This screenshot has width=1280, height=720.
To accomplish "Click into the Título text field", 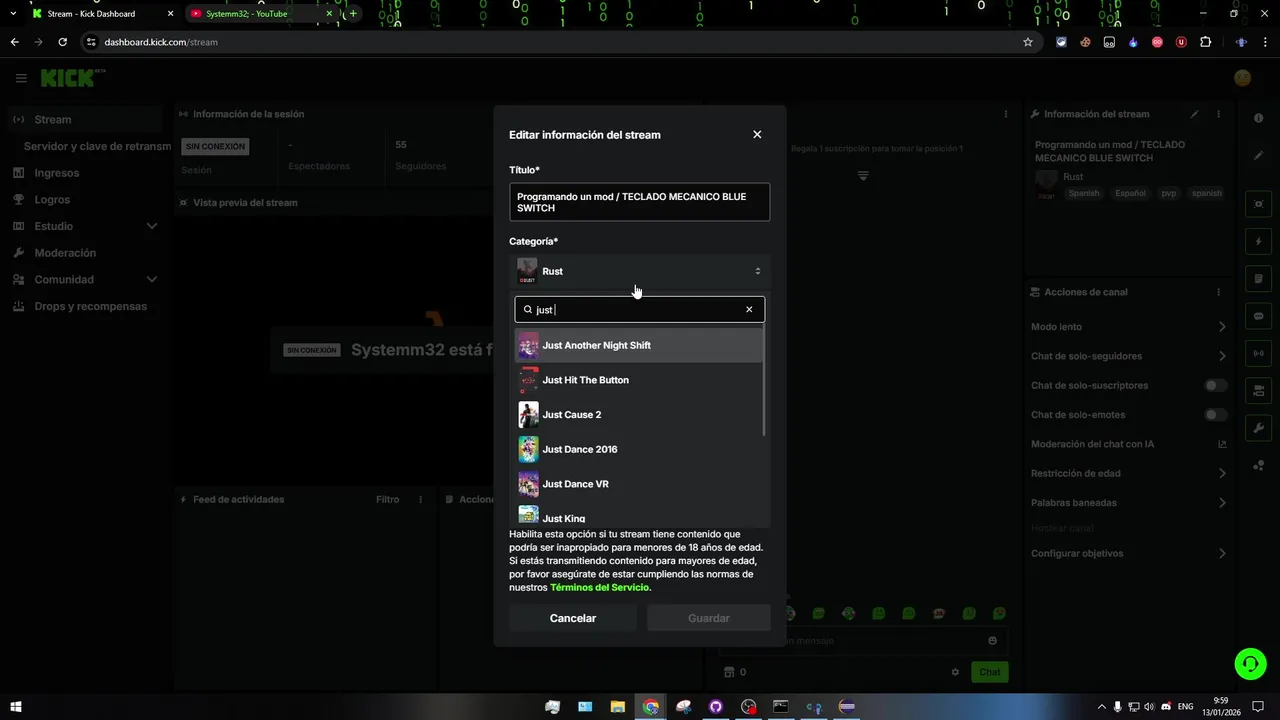I will point(639,202).
